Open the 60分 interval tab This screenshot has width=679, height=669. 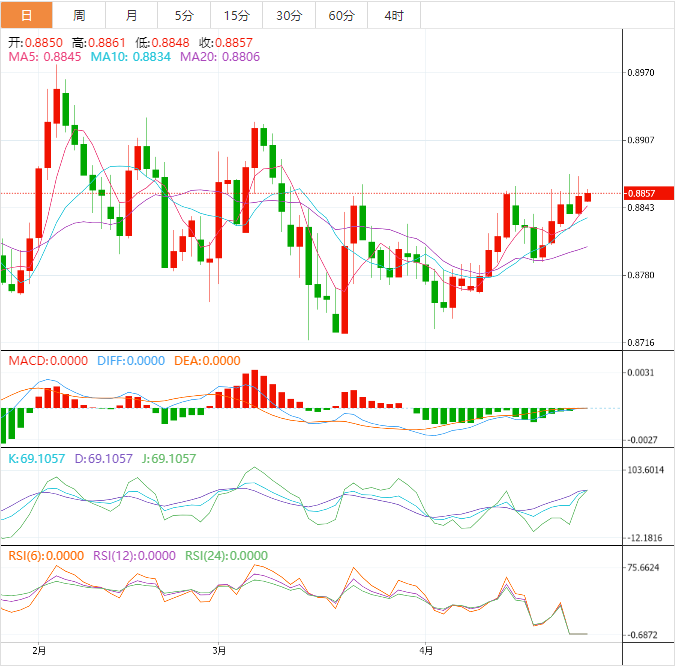click(341, 16)
